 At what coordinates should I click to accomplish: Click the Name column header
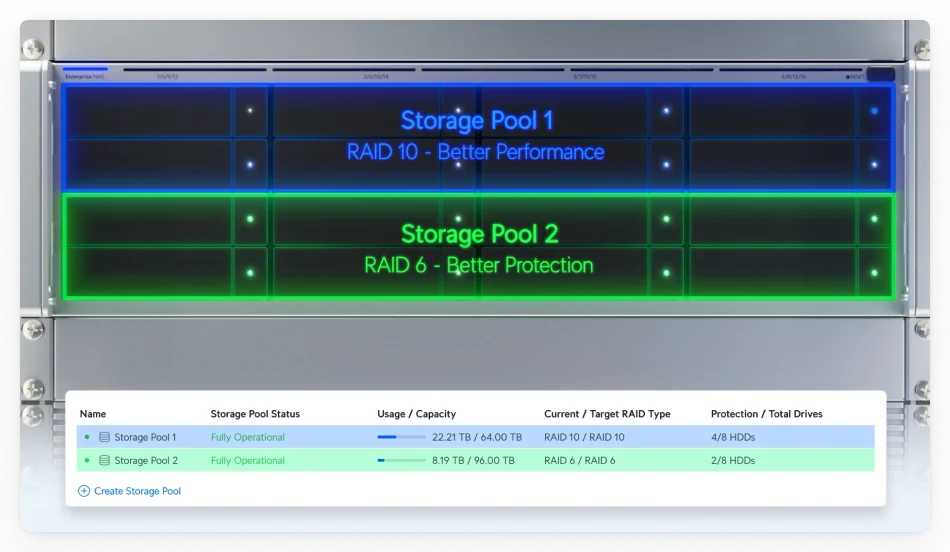click(x=93, y=414)
